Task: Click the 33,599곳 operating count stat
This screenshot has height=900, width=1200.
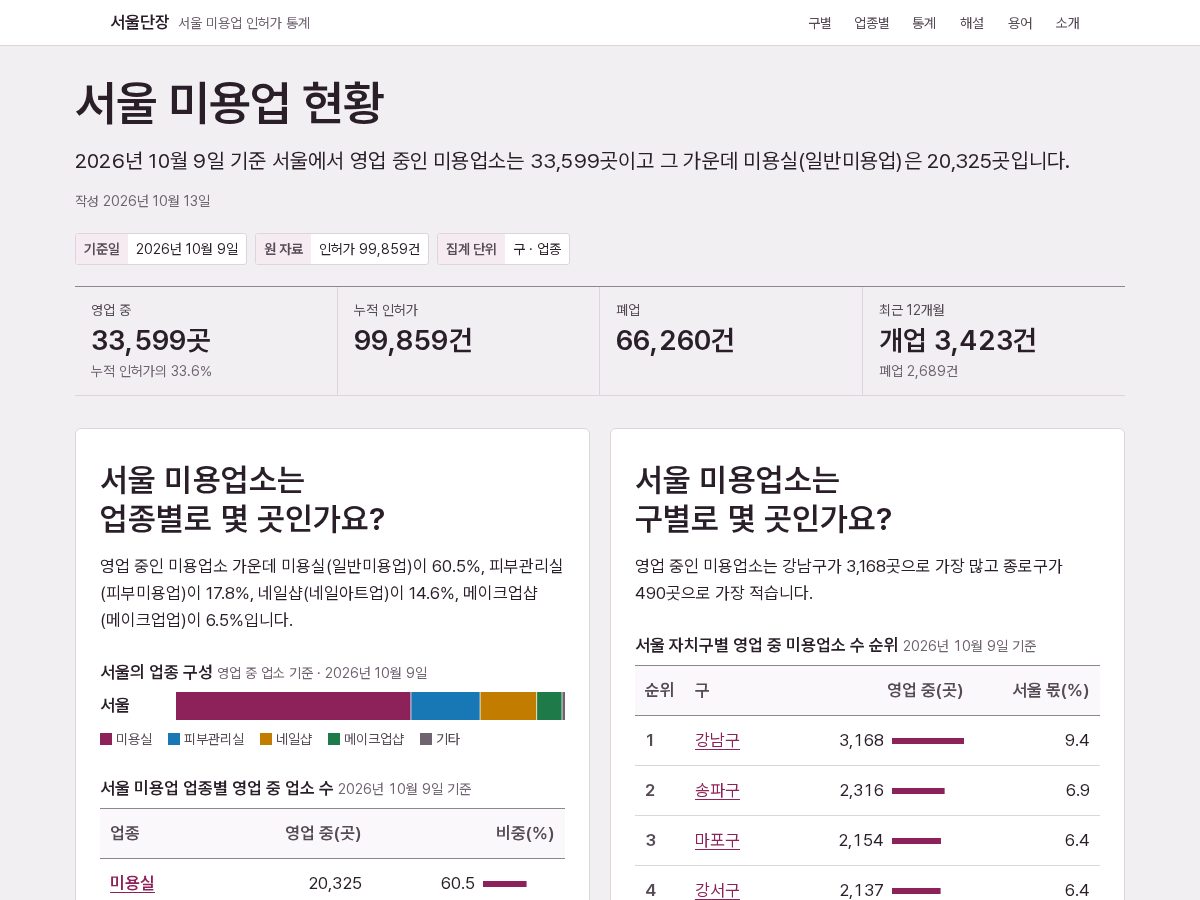Action: click(151, 340)
